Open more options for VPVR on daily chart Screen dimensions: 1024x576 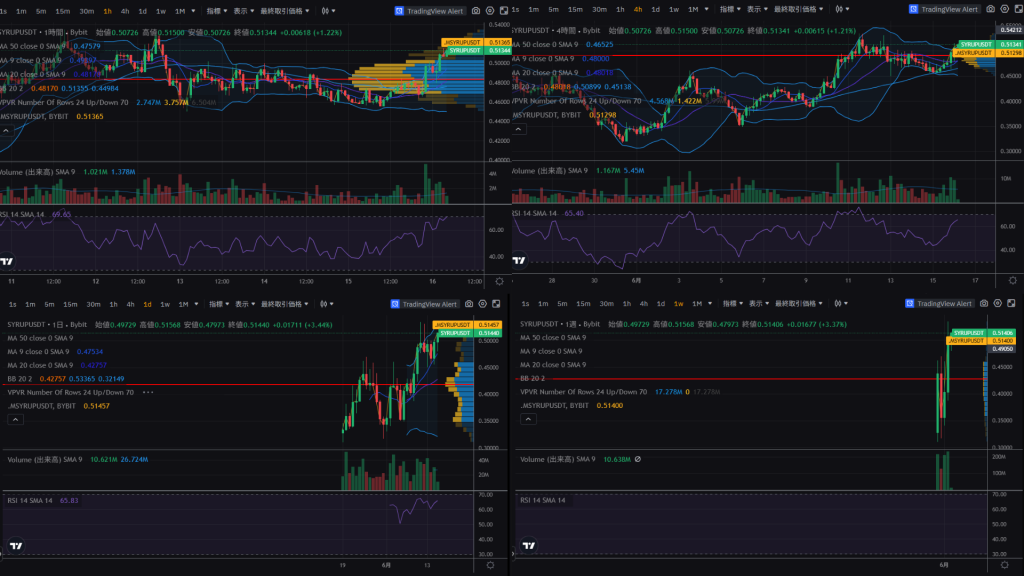pos(148,392)
